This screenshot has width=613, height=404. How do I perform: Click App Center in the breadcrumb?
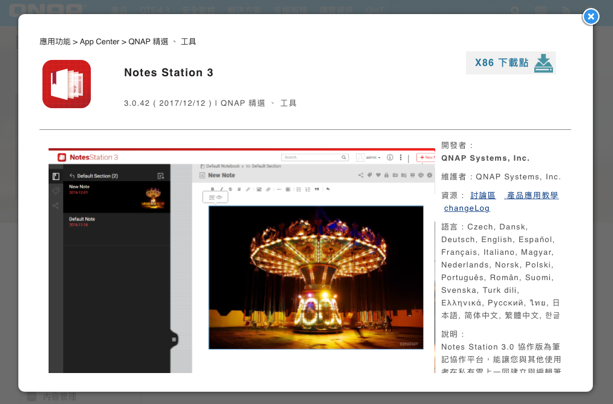tap(100, 42)
